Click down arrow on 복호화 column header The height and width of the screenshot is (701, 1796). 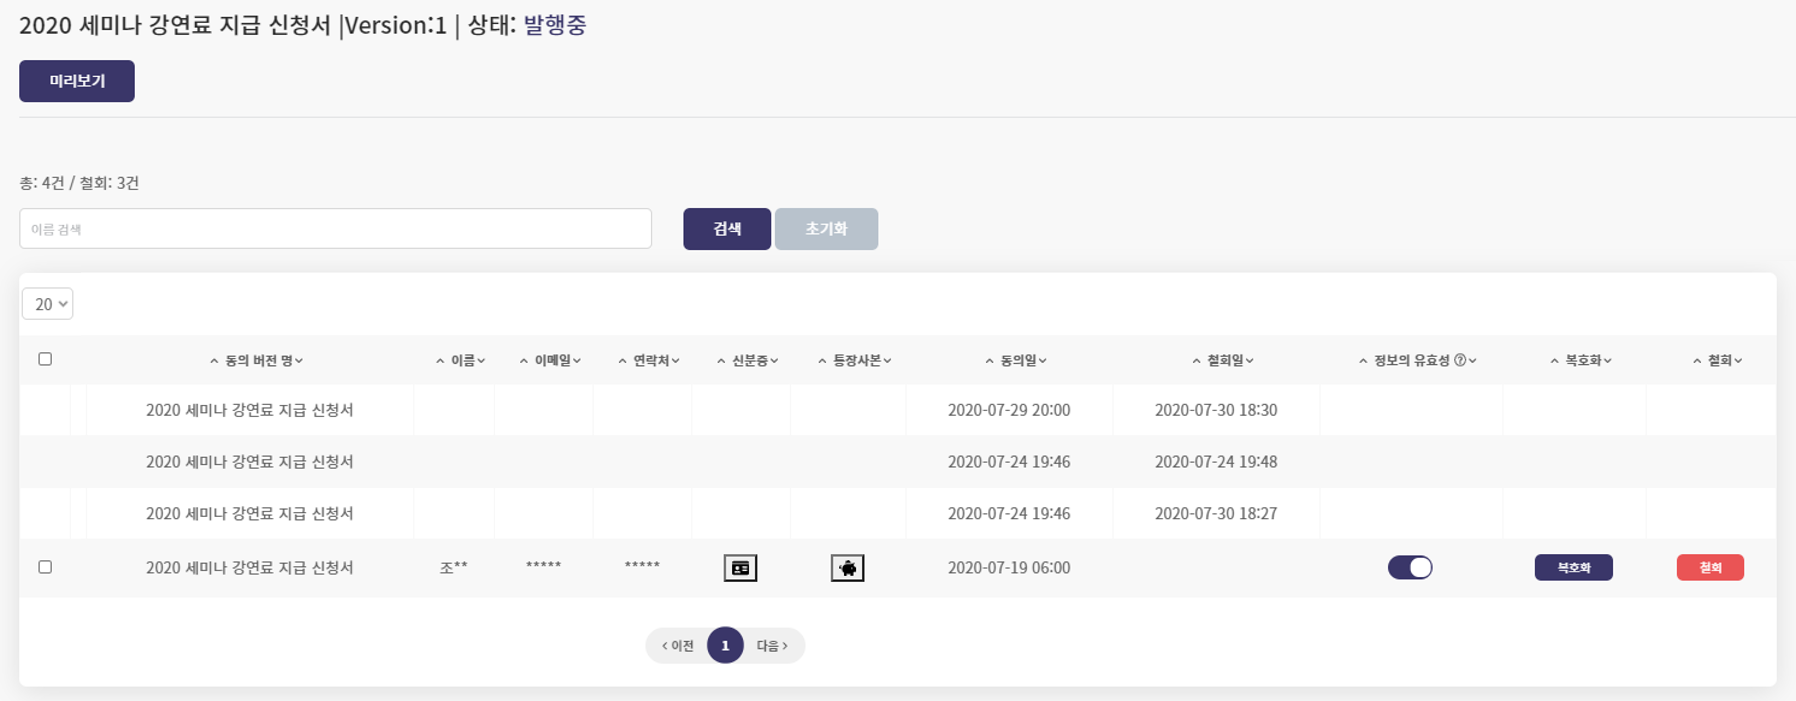coord(1608,361)
